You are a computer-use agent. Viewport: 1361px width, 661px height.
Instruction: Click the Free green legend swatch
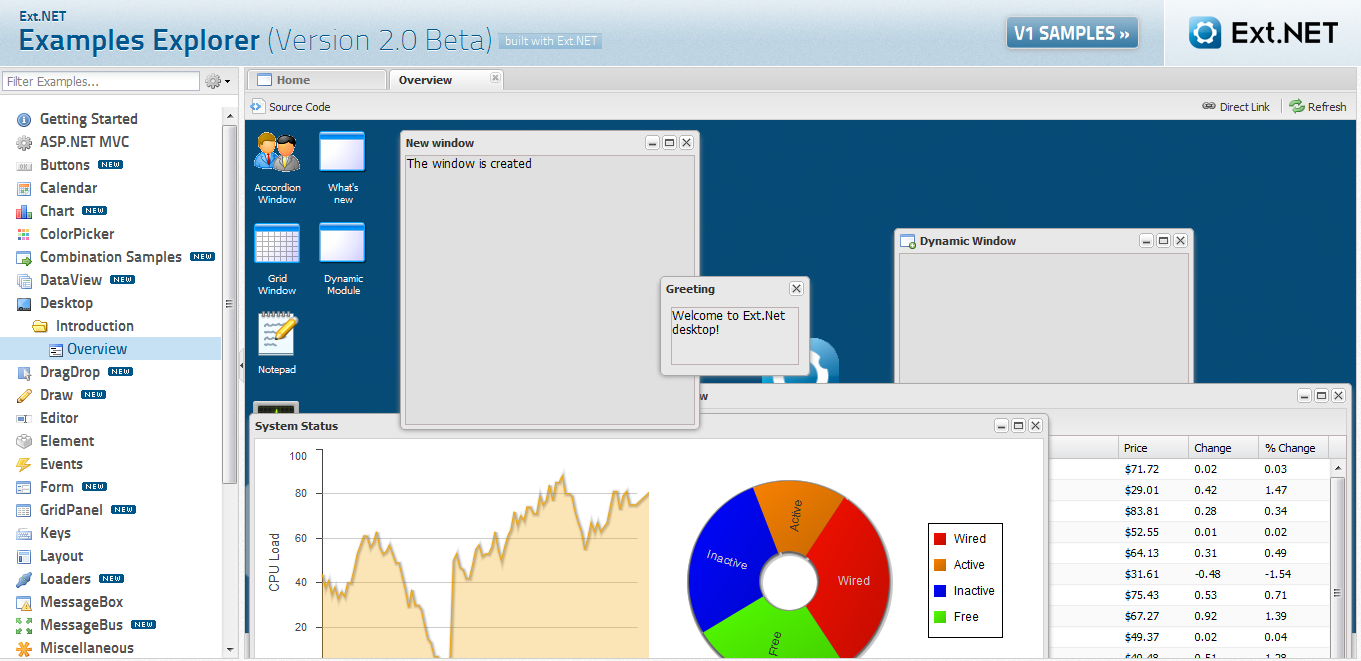940,617
